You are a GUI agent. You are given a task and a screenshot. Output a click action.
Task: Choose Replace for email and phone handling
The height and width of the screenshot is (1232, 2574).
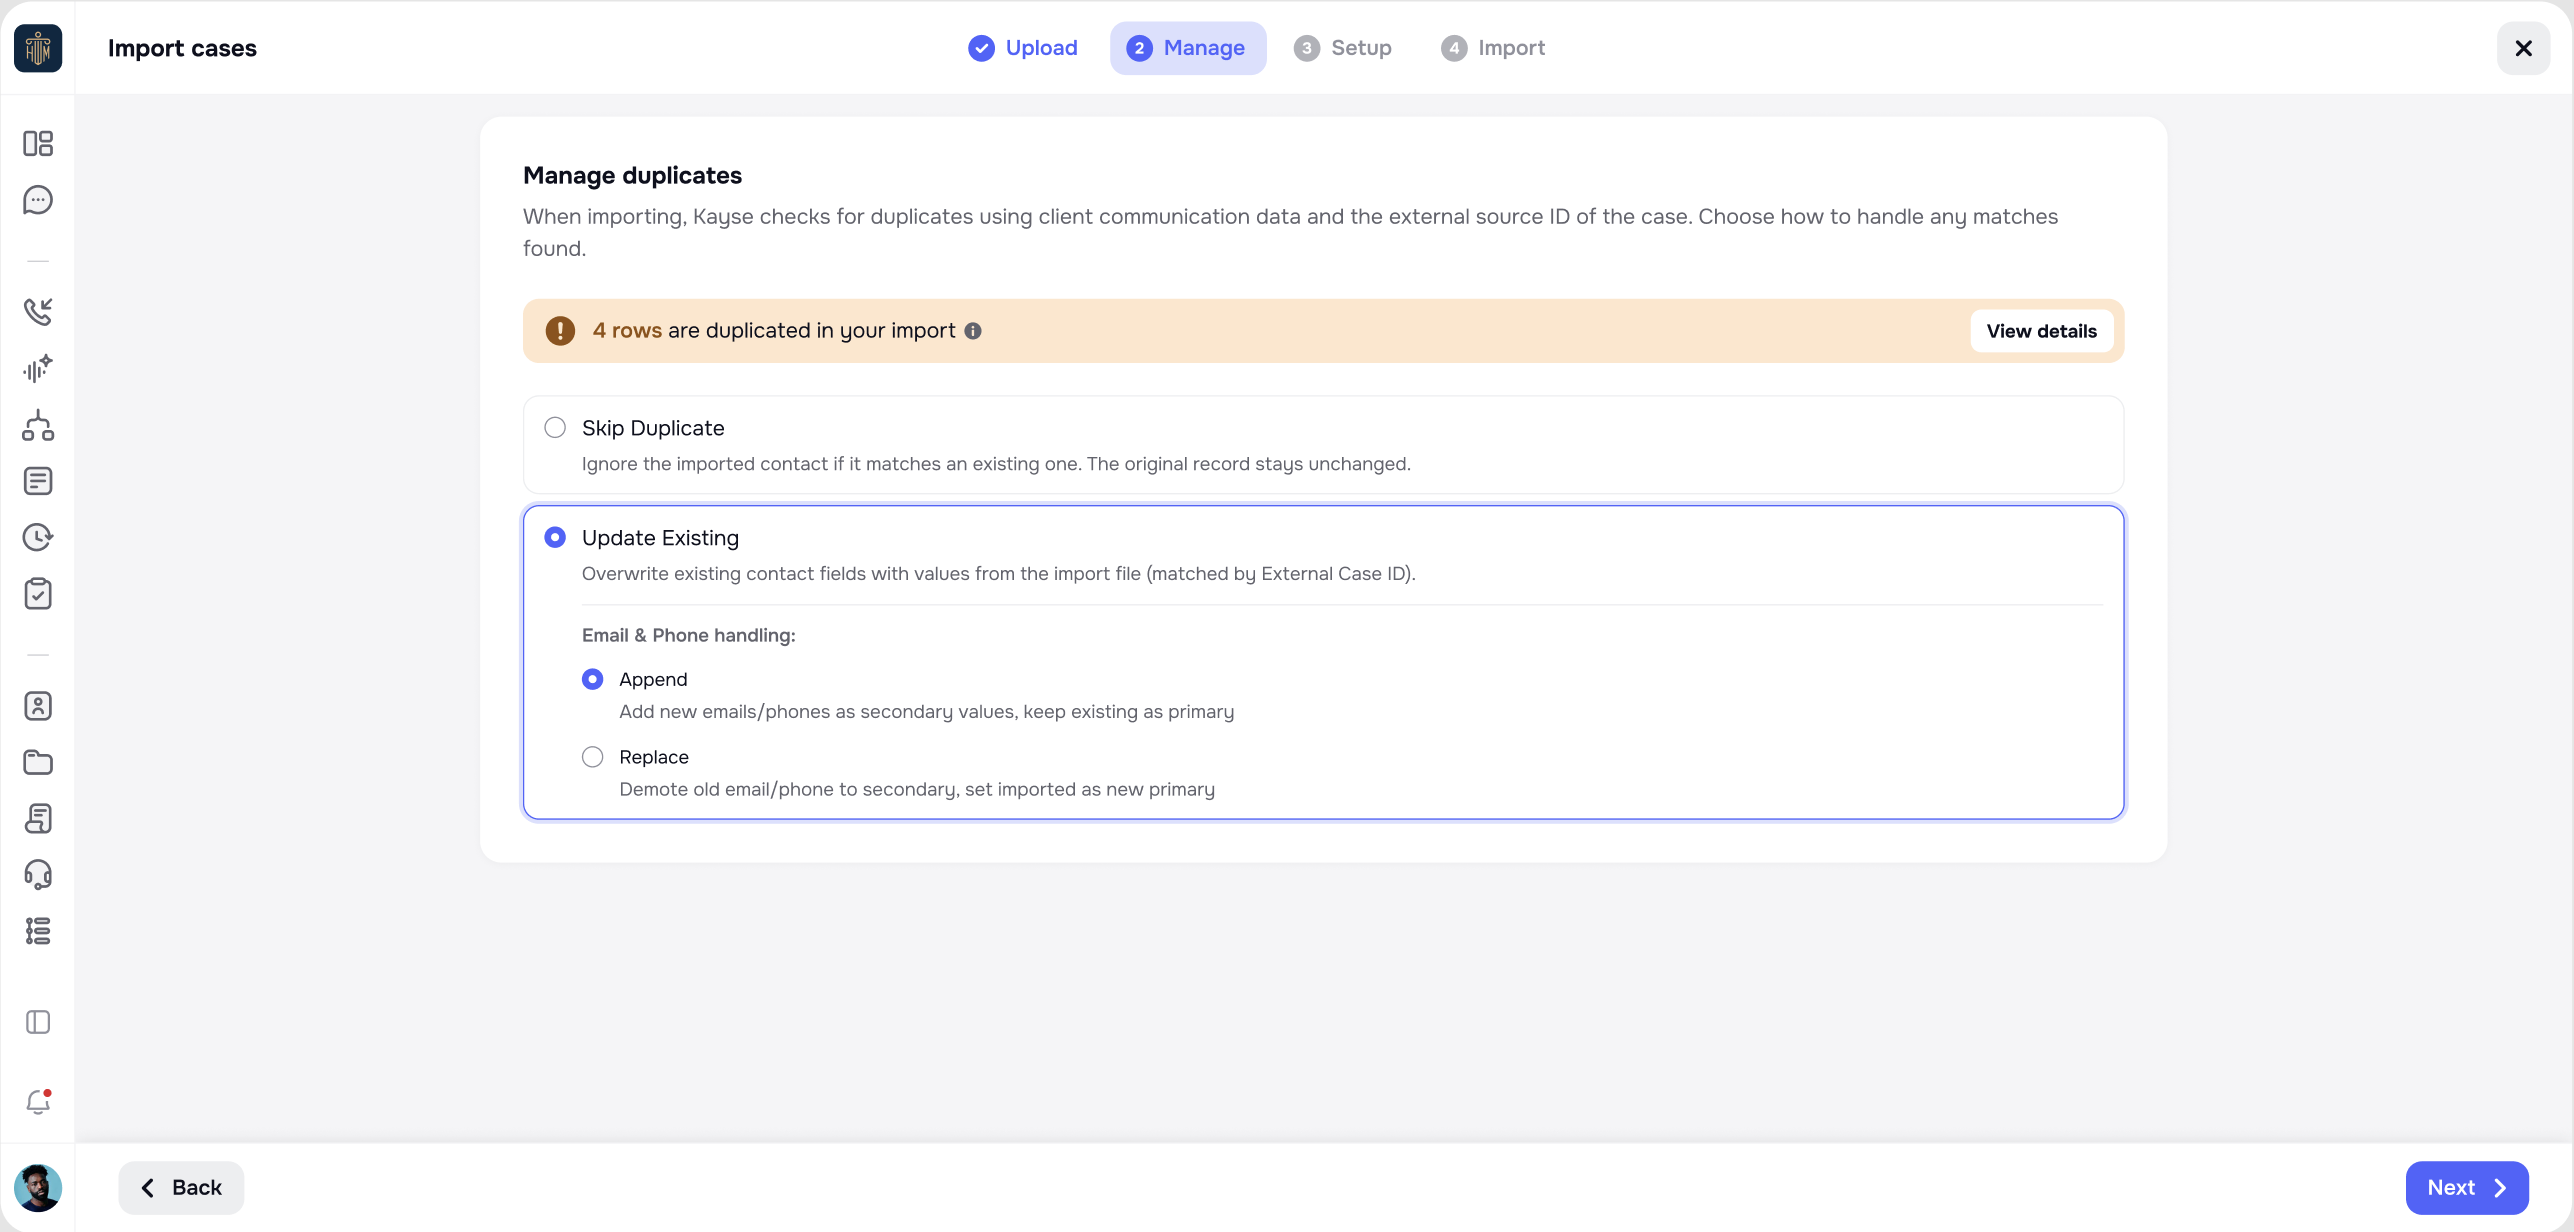593,757
